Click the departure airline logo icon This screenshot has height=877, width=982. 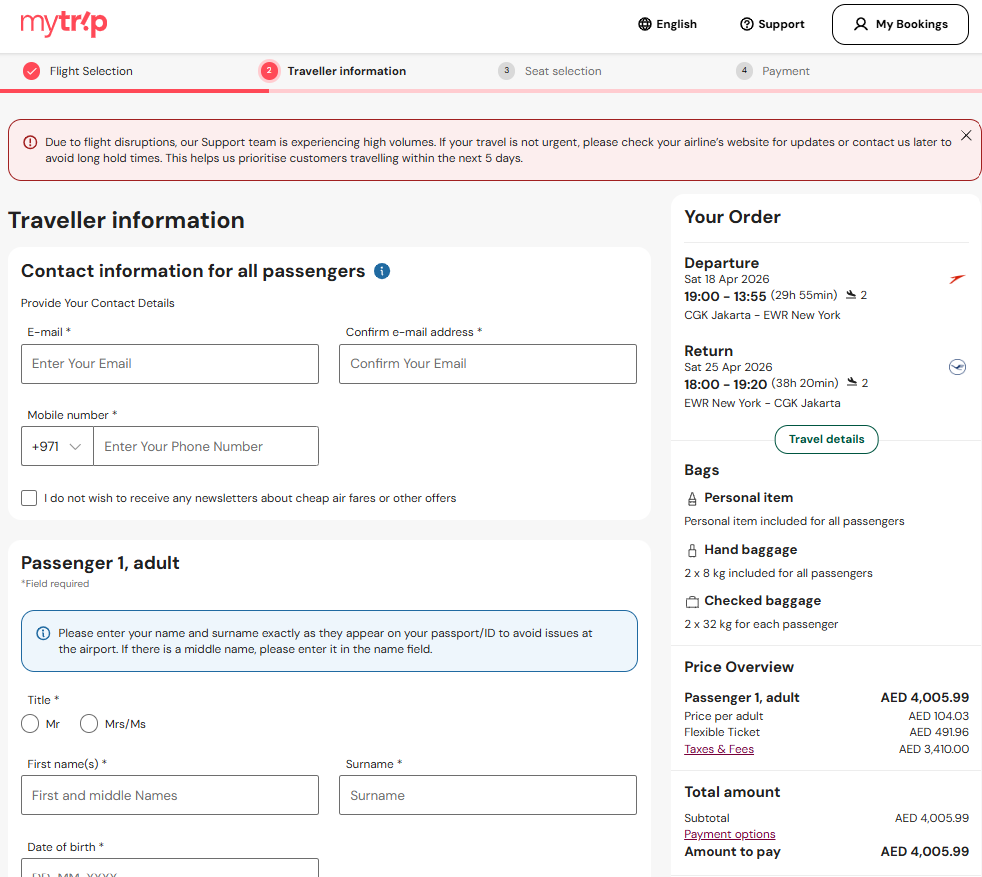click(x=957, y=279)
